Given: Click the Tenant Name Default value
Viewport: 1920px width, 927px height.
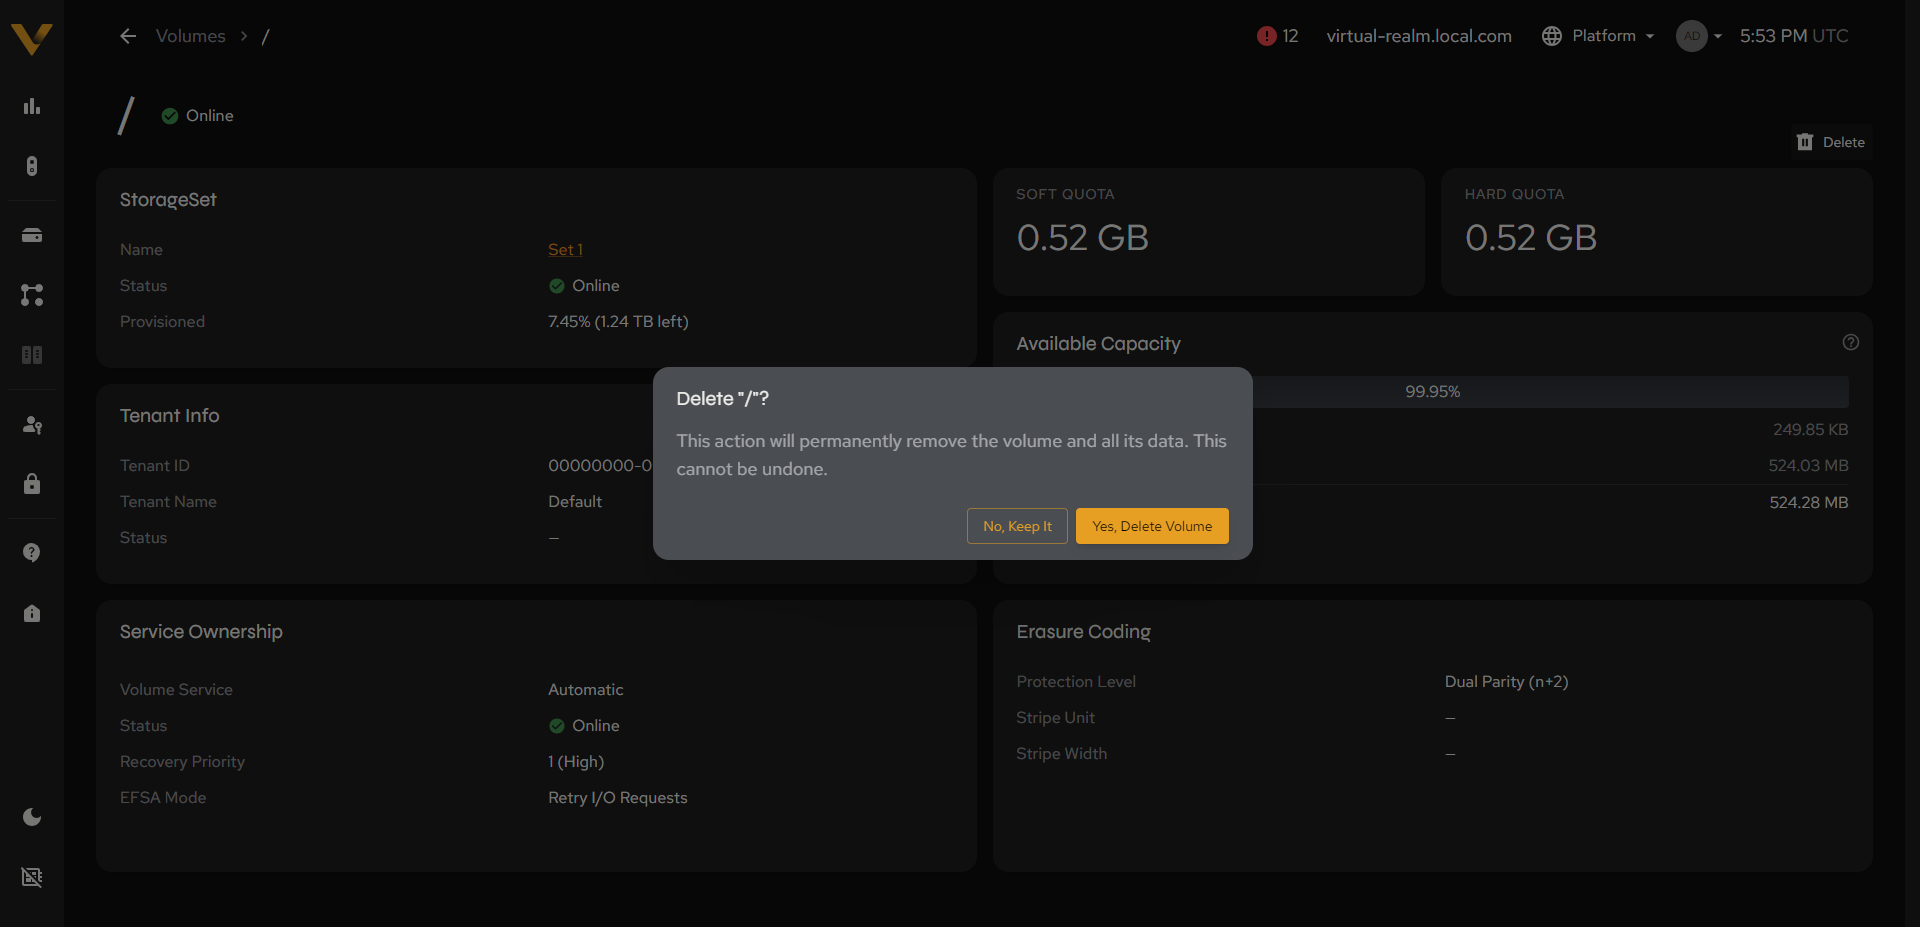Looking at the screenshot, I should (575, 502).
